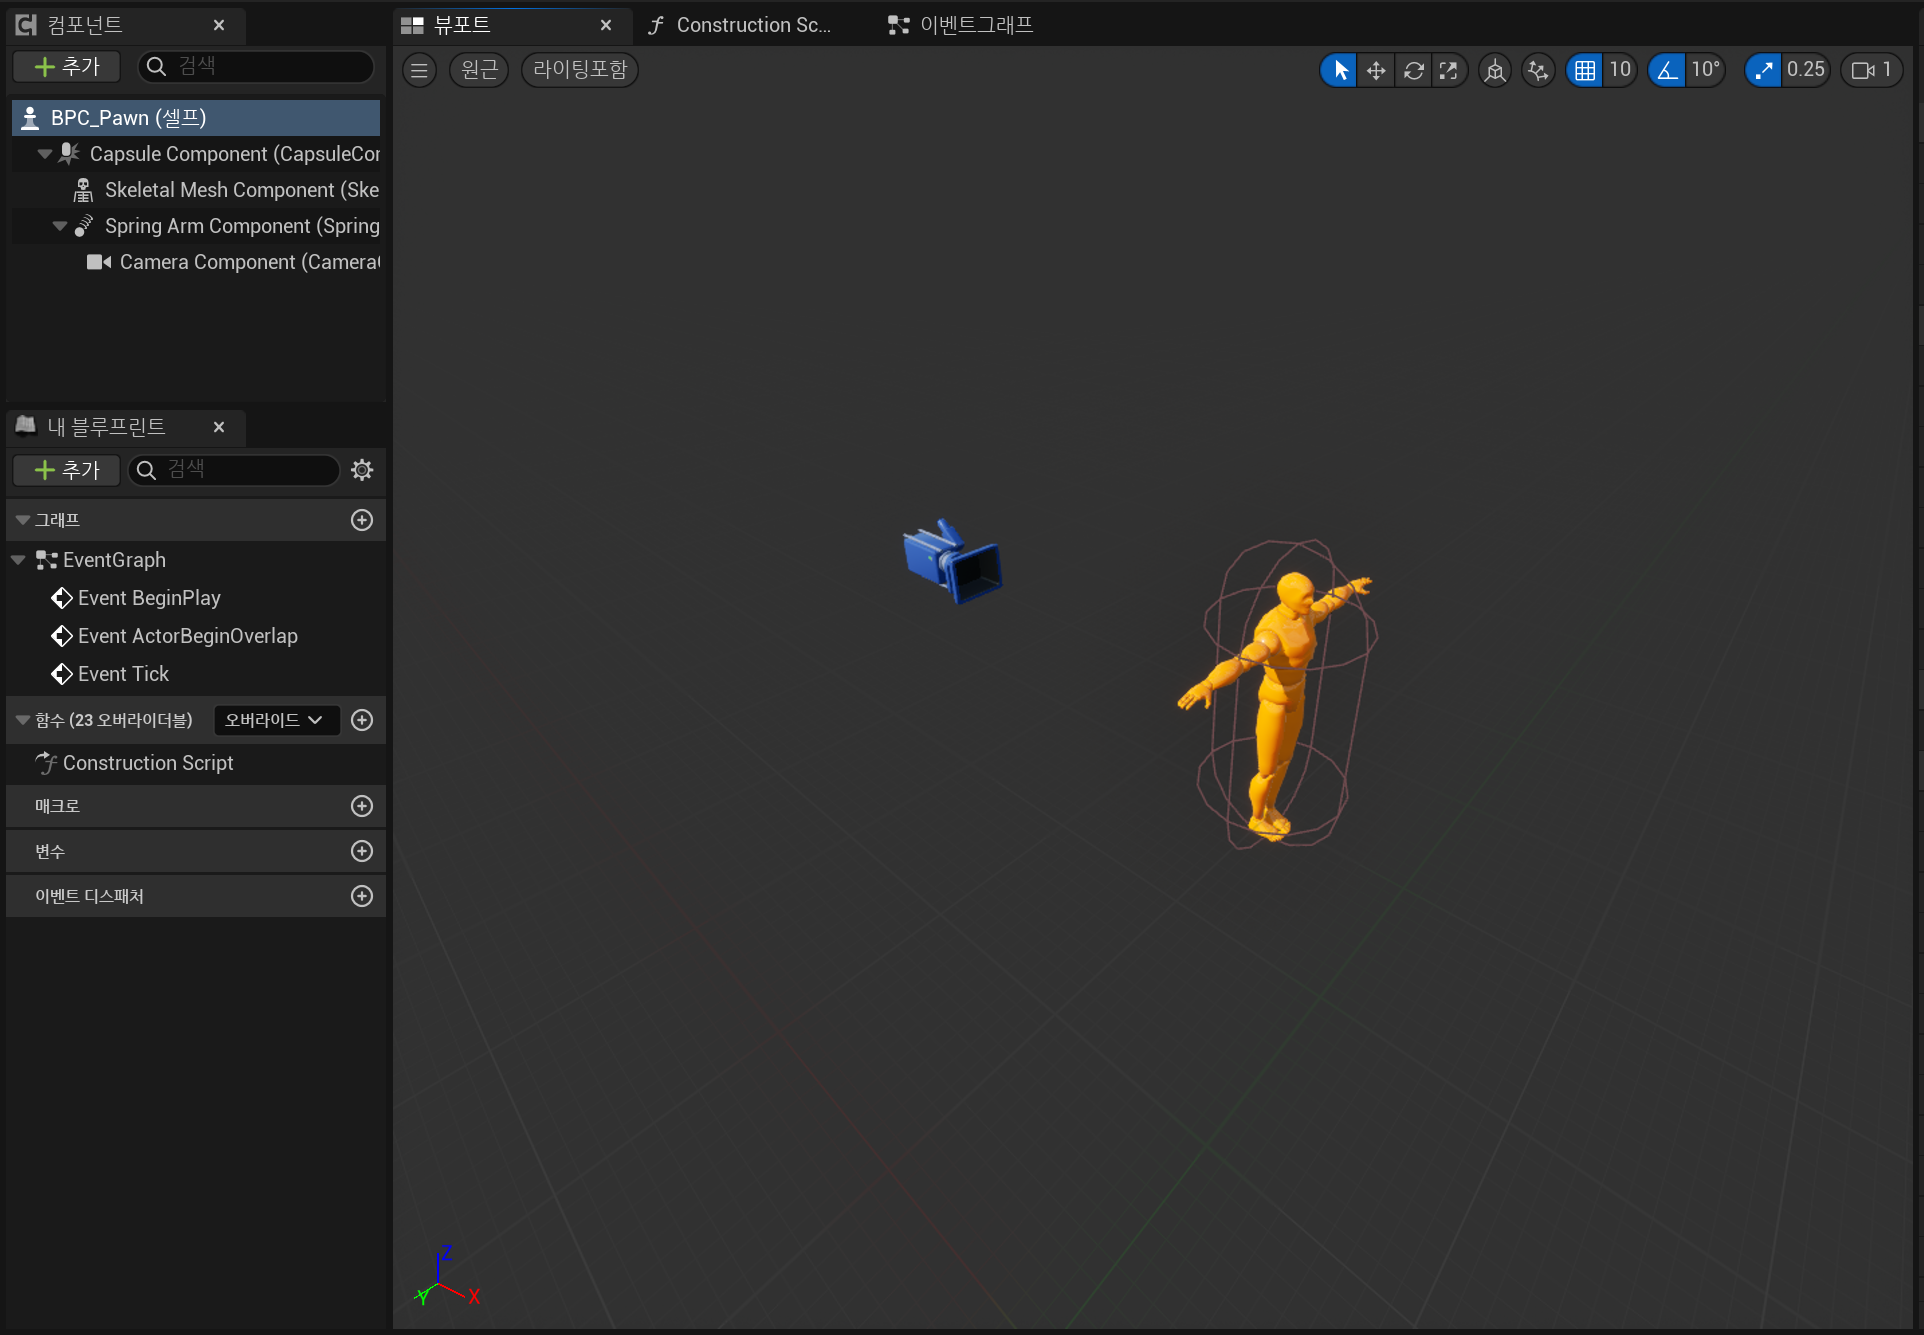
Task: Click the 라이팅포함 view mode button
Action: tap(579, 70)
